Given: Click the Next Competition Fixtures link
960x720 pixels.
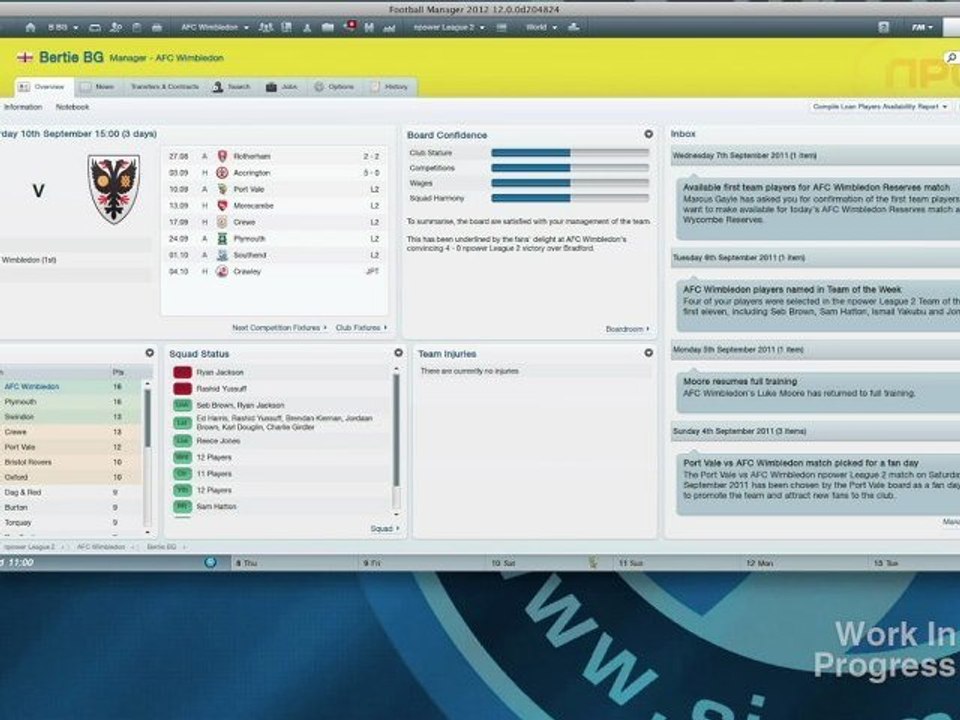Looking at the screenshot, I should [x=279, y=328].
